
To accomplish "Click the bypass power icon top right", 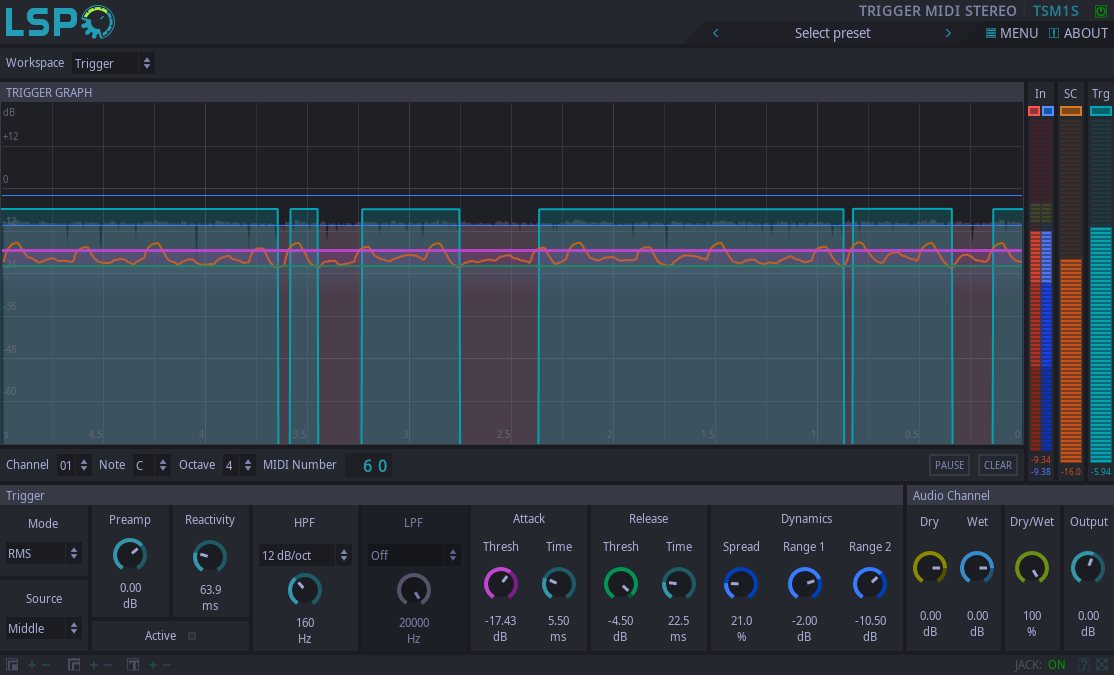I will tap(1100, 11).
